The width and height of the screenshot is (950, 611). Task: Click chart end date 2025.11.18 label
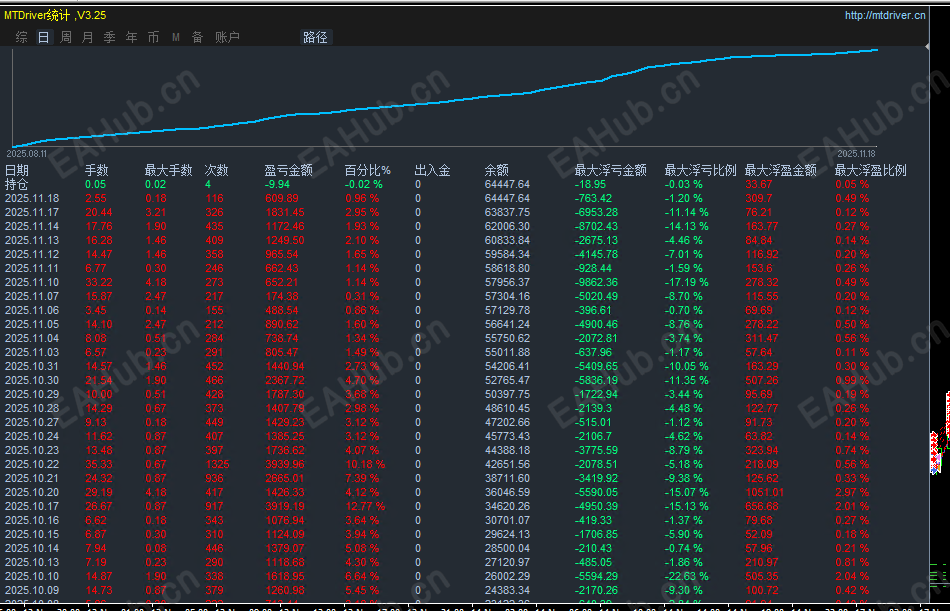pyautogui.click(x=856, y=154)
